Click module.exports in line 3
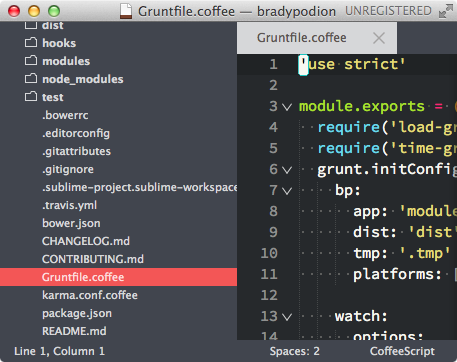457x362 pixels. tap(362, 107)
